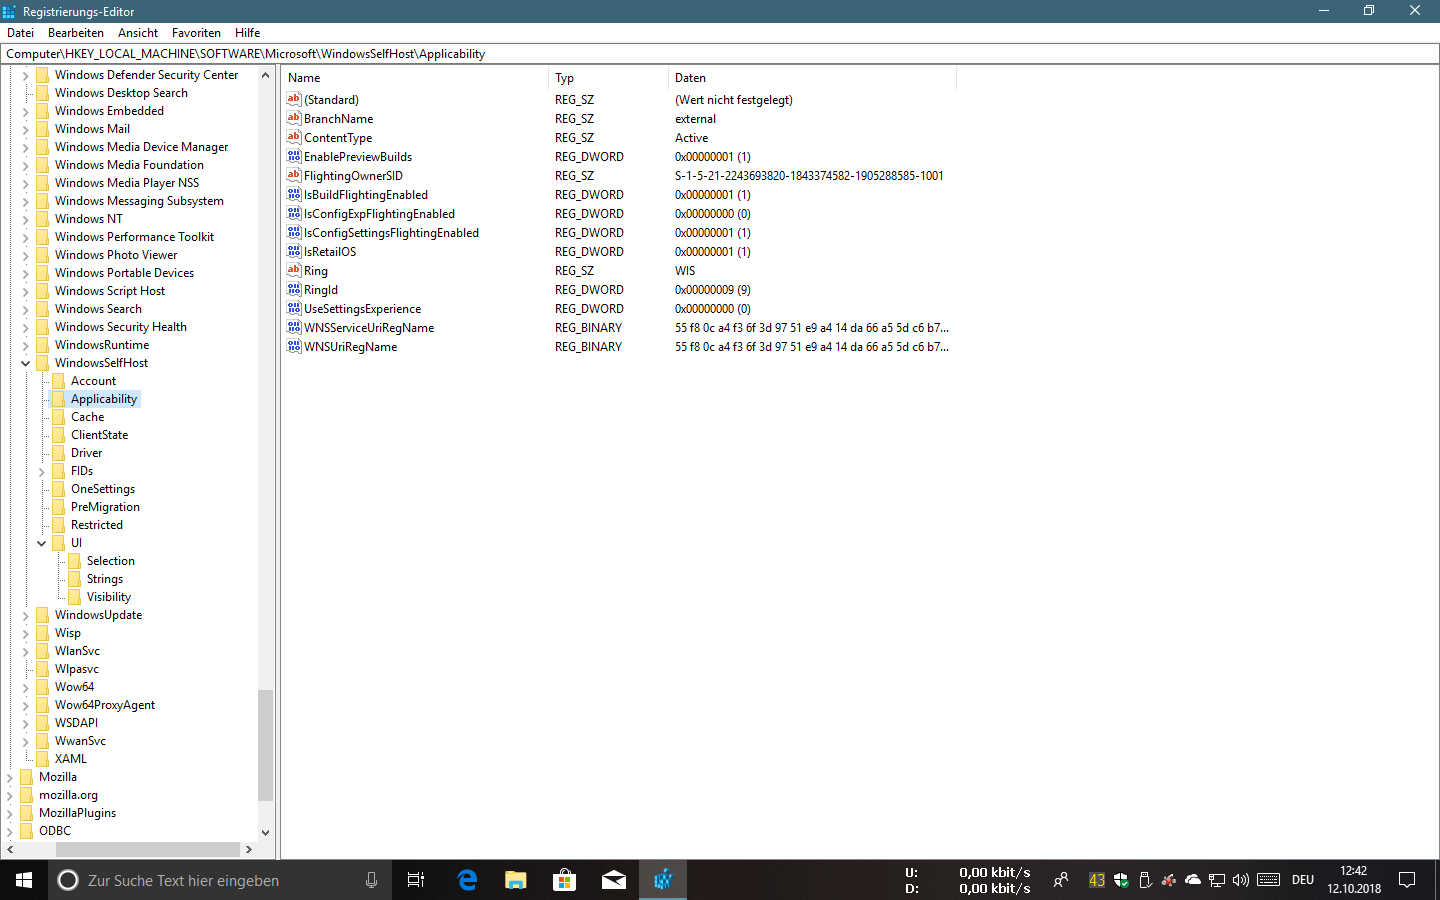The height and width of the screenshot is (900, 1440).
Task: Open the Ansicht menu
Action: pyautogui.click(x=138, y=33)
